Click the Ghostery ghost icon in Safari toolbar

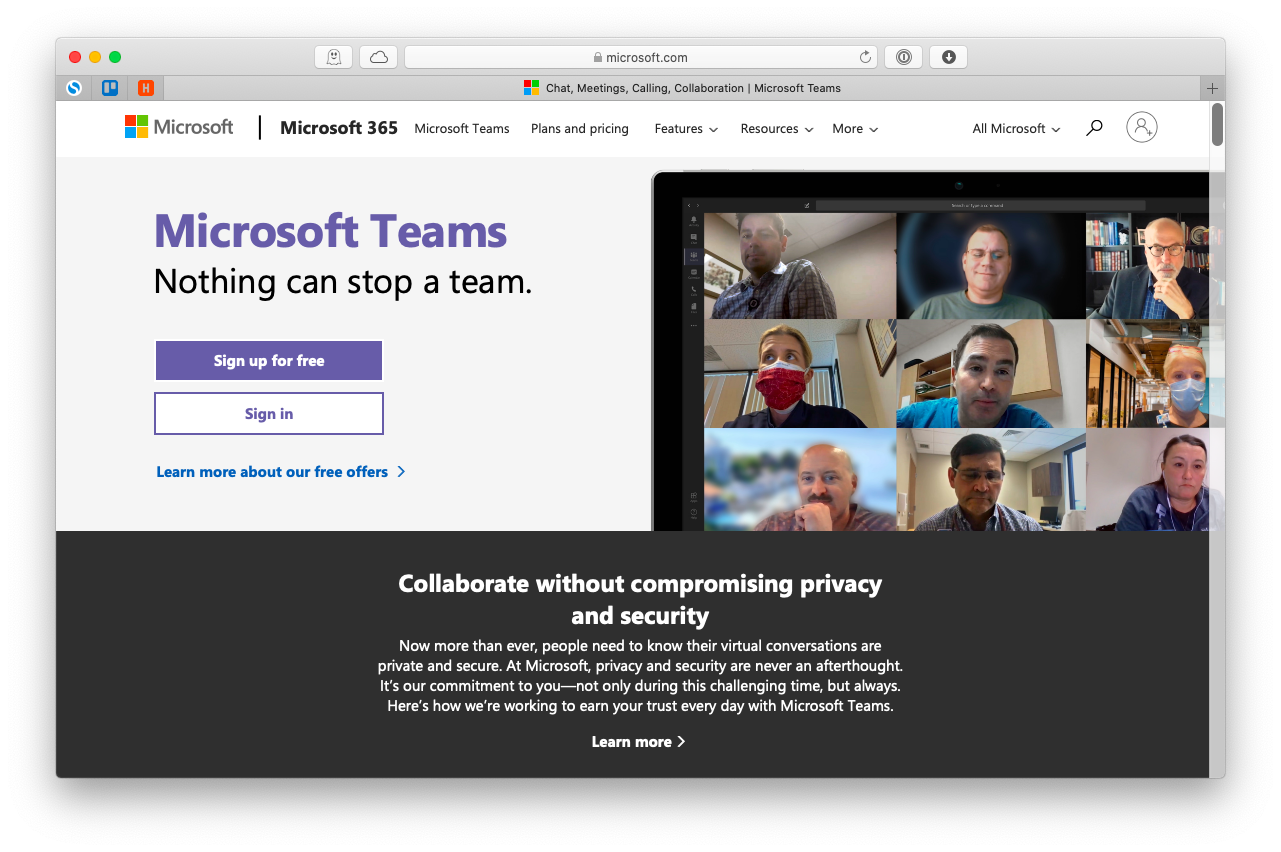tap(333, 57)
